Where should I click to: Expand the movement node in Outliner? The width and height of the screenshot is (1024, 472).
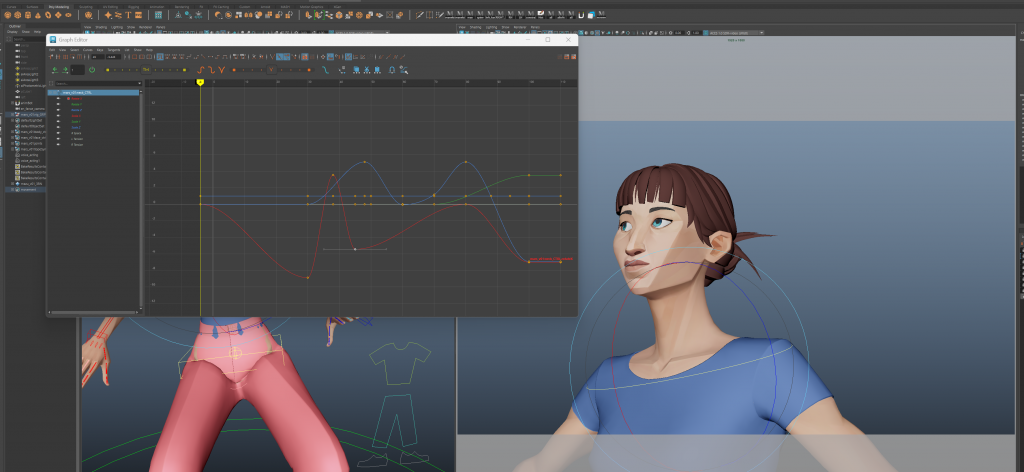pyautogui.click(x=12, y=189)
